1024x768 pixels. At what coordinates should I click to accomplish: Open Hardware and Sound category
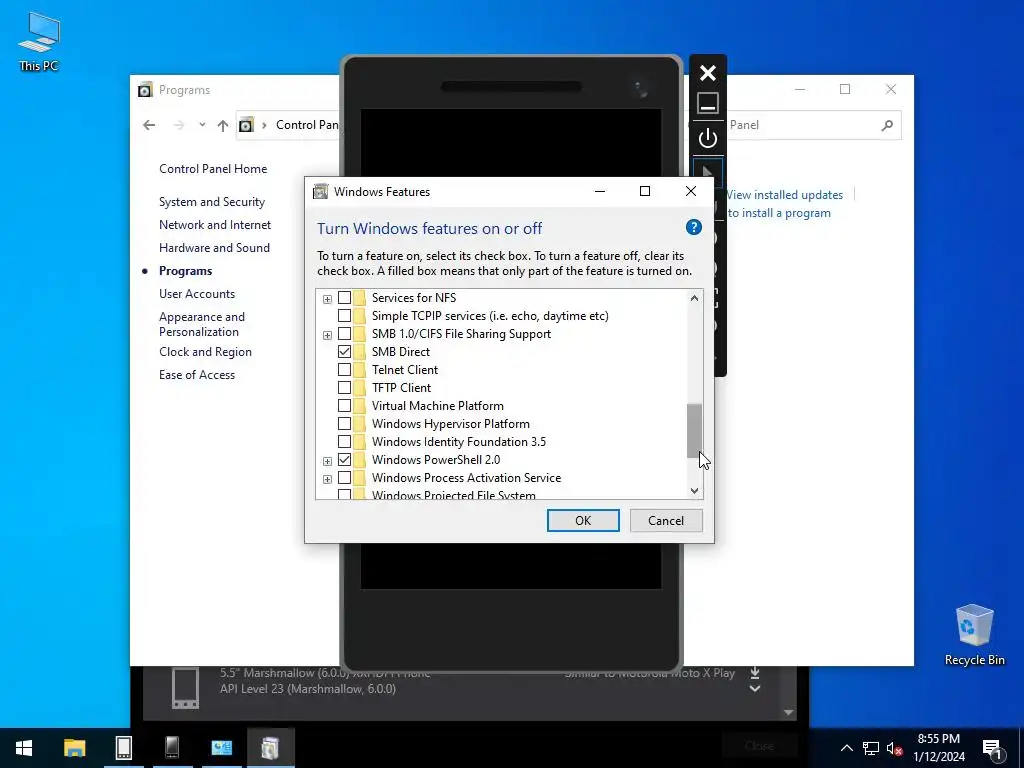pyautogui.click(x=214, y=248)
